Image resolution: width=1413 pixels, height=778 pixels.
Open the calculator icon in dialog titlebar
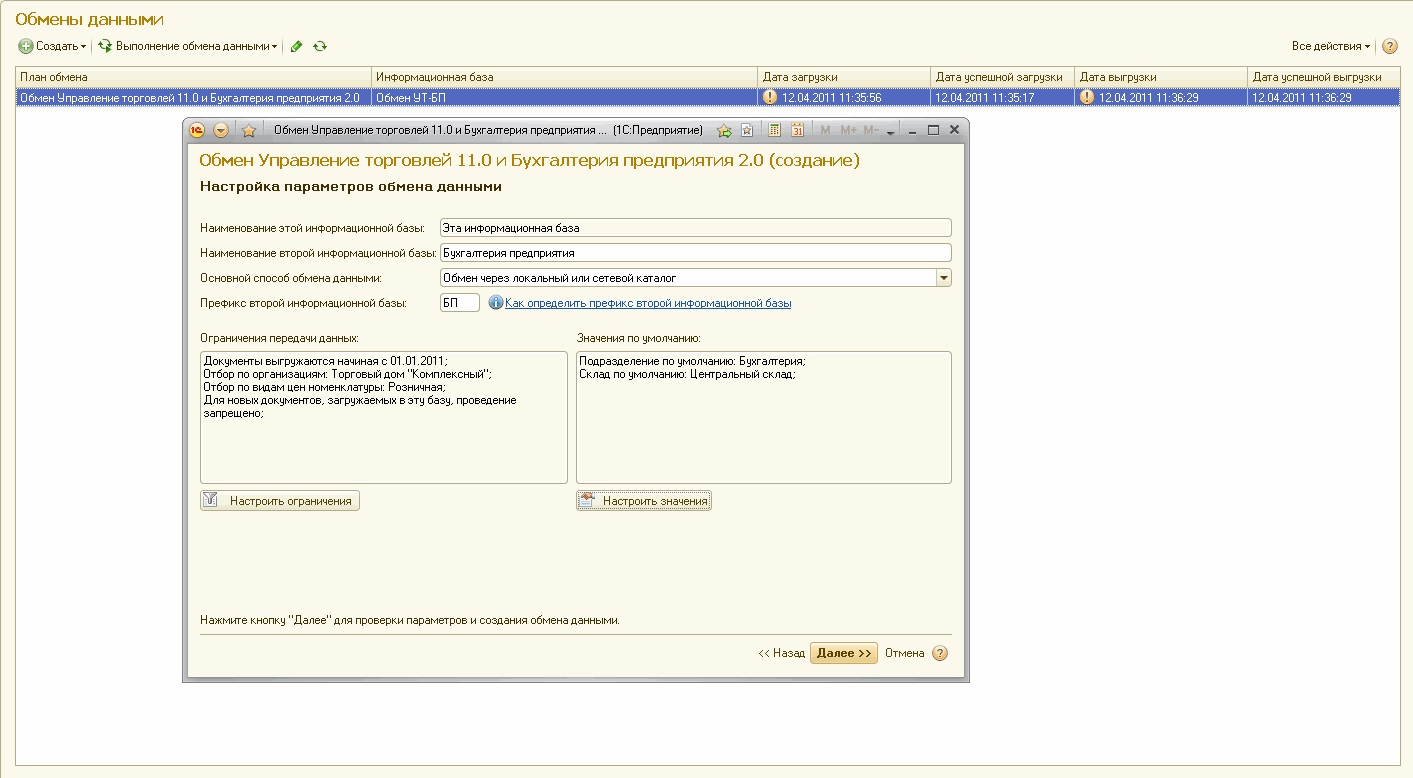click(x=774, y=130)
